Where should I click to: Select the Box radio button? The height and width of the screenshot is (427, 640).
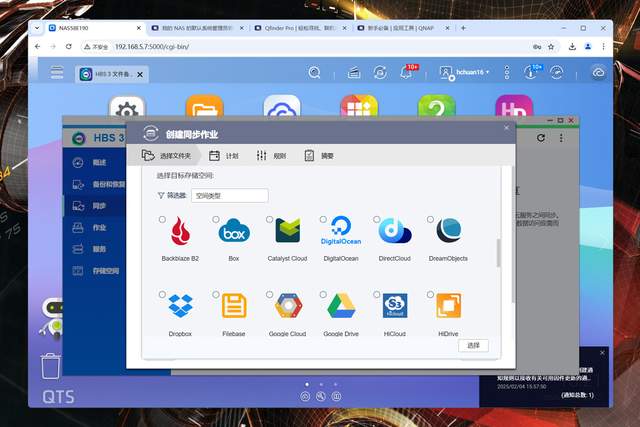pyautogui.click(x=216, y=220)
